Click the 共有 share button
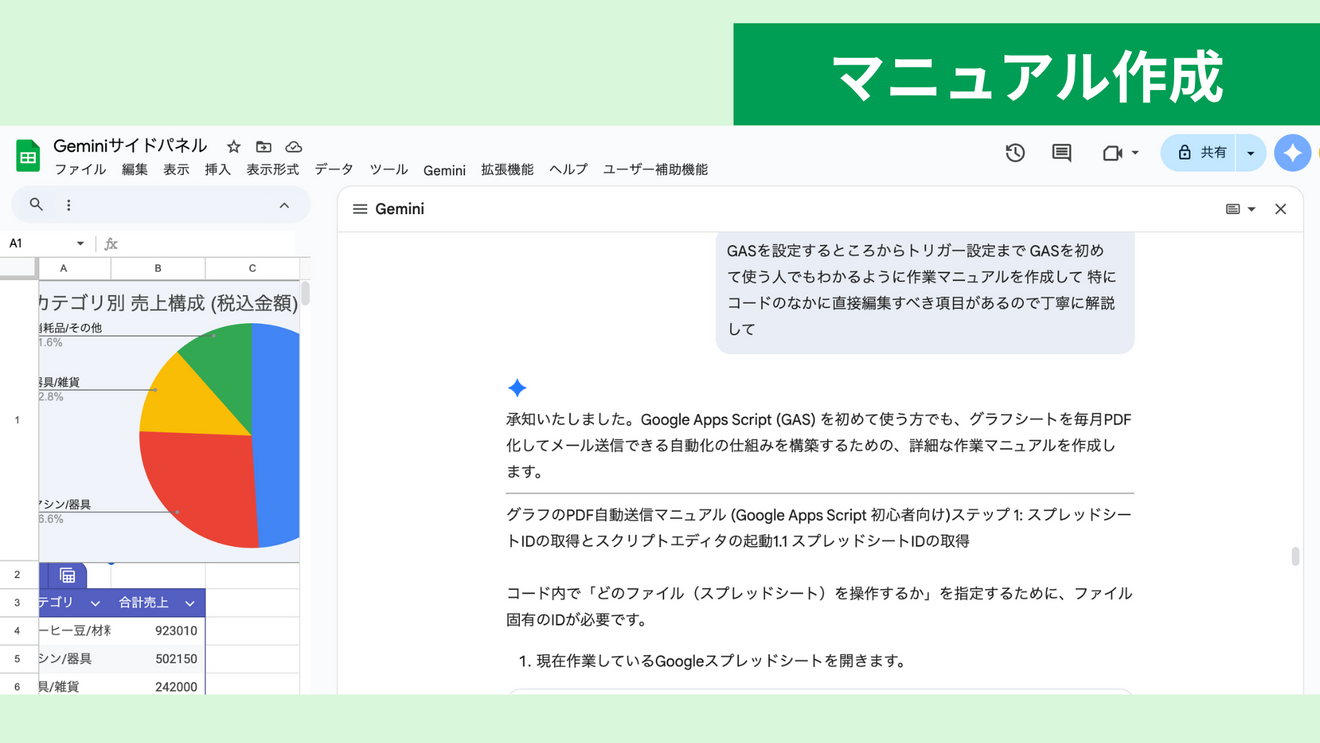 [x=1200, y=153]
